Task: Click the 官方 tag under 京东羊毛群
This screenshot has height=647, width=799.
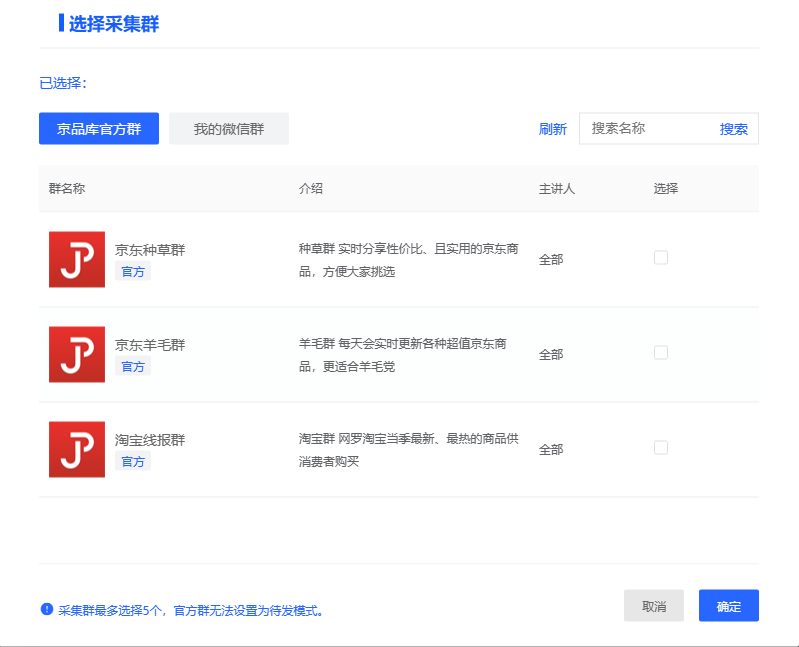Action: (132, 367)
